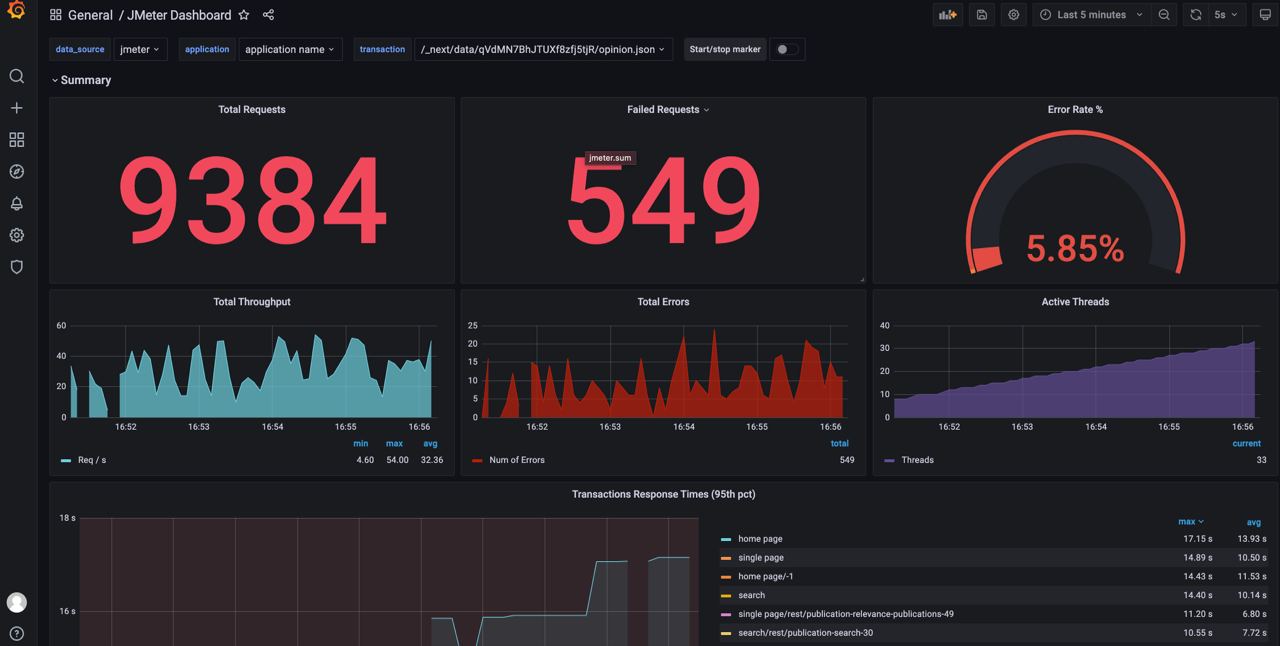1280x646 pixels.
Task: Open the transaction opinion.json dropdown
Action: (543, 49)
